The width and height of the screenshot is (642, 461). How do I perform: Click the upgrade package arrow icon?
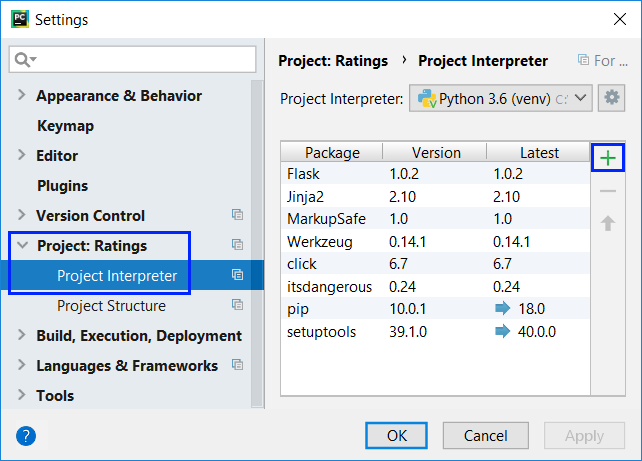[x=607, y=223]
